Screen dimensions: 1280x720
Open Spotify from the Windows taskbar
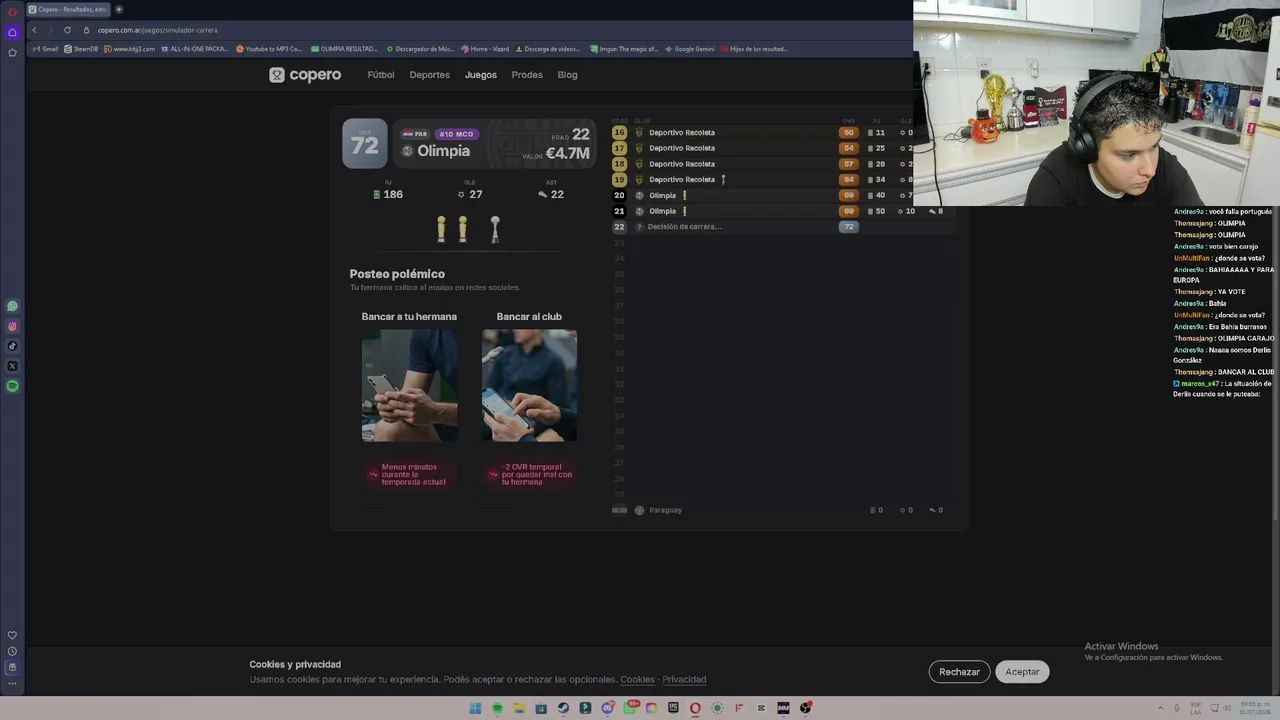click(497, 708)
